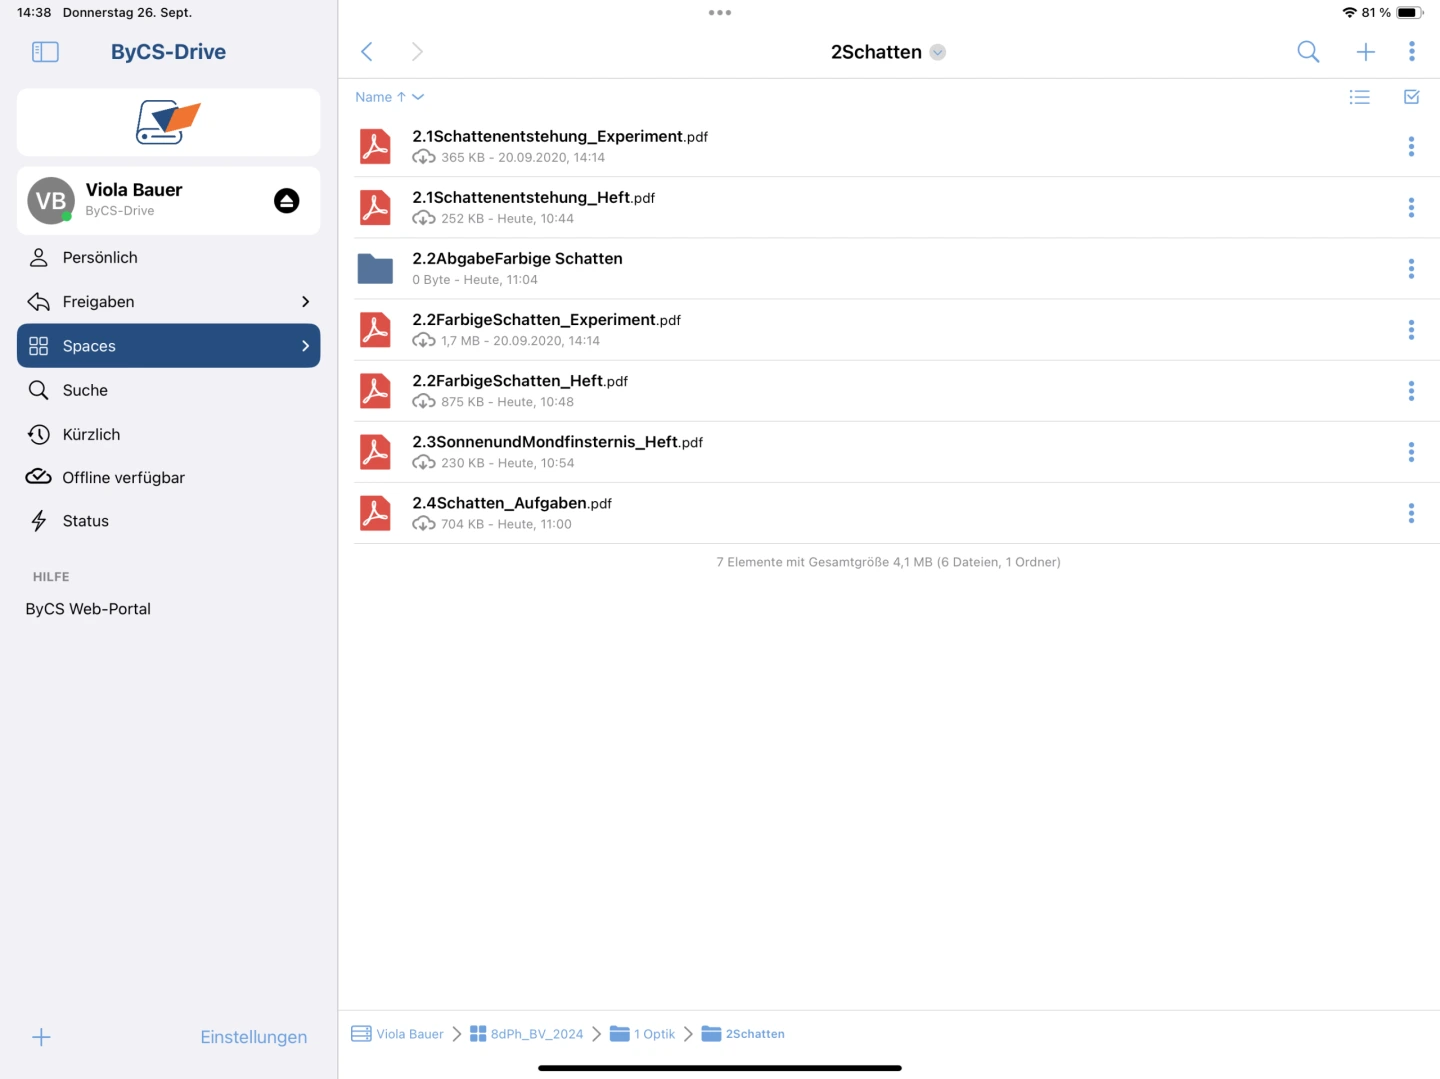This screenshot has width=1440, height=1079.
Task: Open Einstellungen
Action: (253, 1037)
